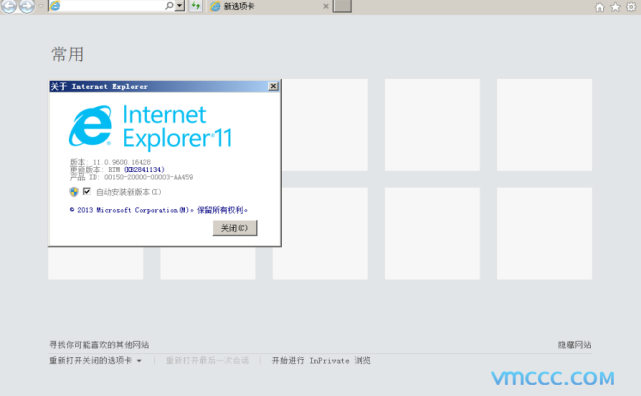Open the Home page icon

[x=600, y=7]
